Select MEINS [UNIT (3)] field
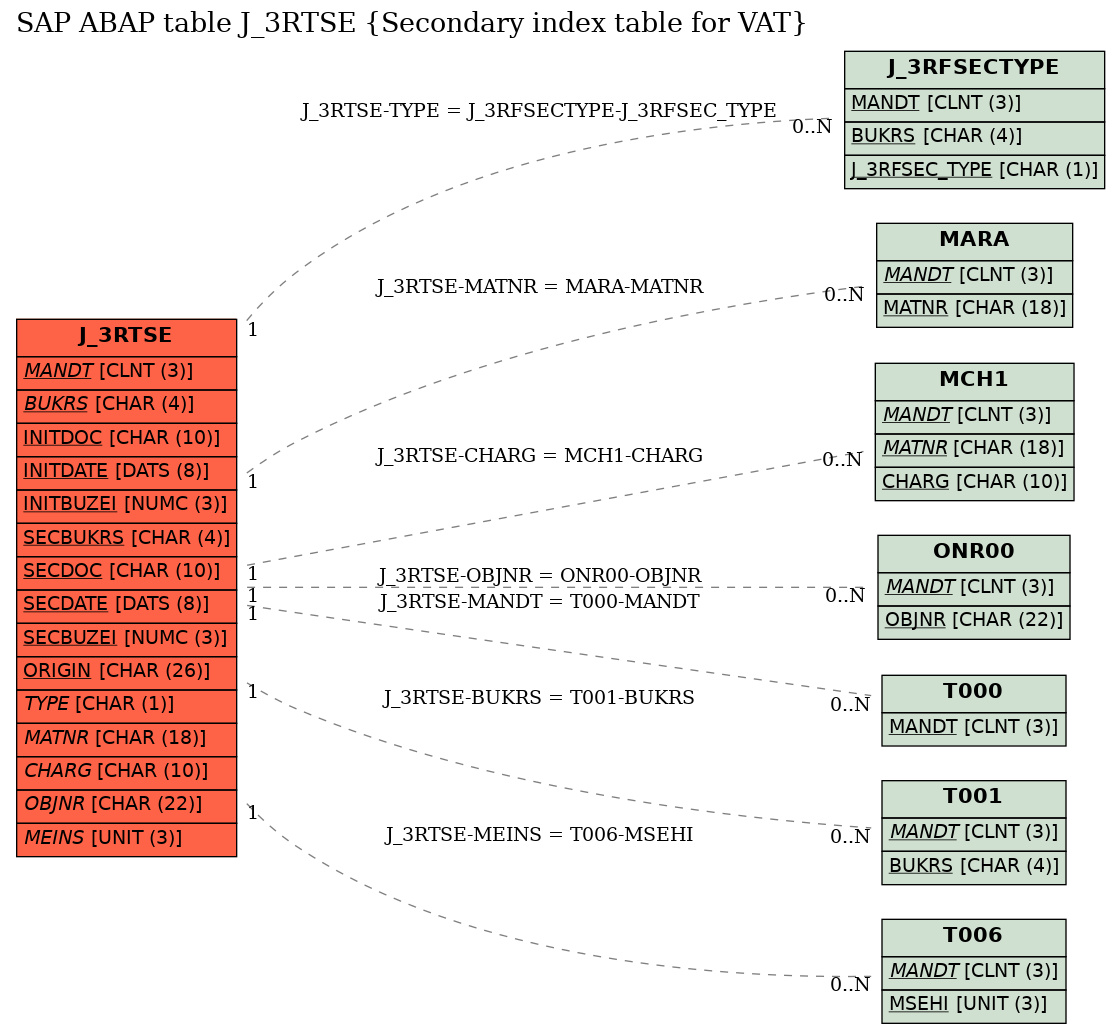 pyautogui.click(x=126, y=840)
